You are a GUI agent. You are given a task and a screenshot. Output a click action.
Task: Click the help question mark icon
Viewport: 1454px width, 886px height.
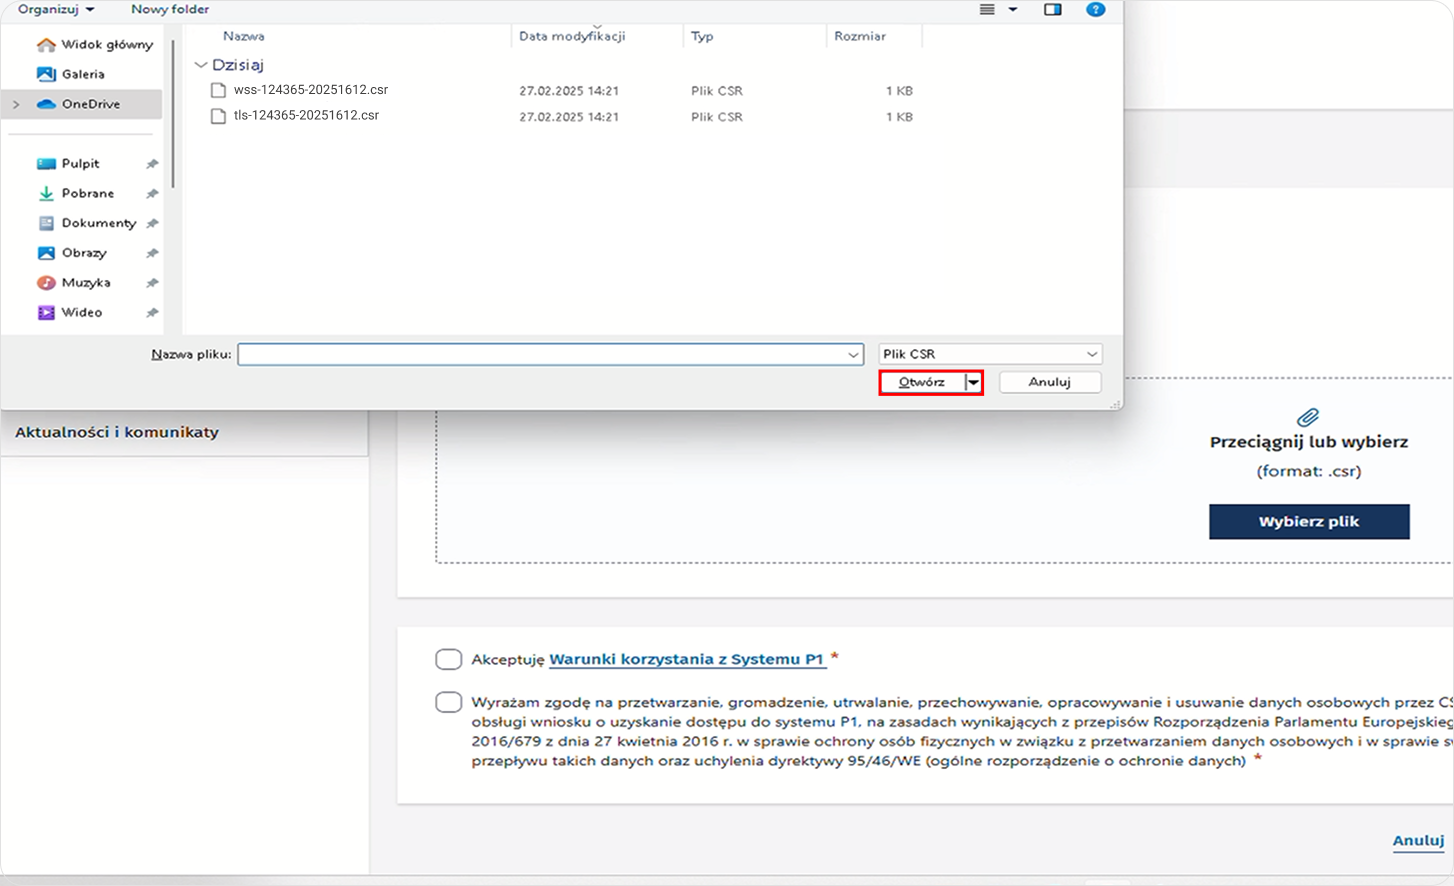(1095, 10)
